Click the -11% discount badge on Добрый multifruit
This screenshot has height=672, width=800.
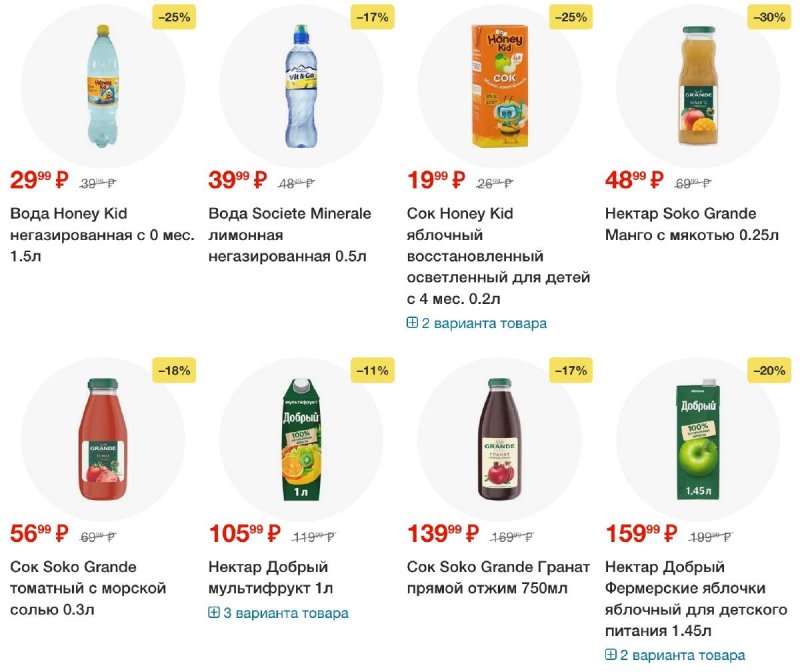372,370
